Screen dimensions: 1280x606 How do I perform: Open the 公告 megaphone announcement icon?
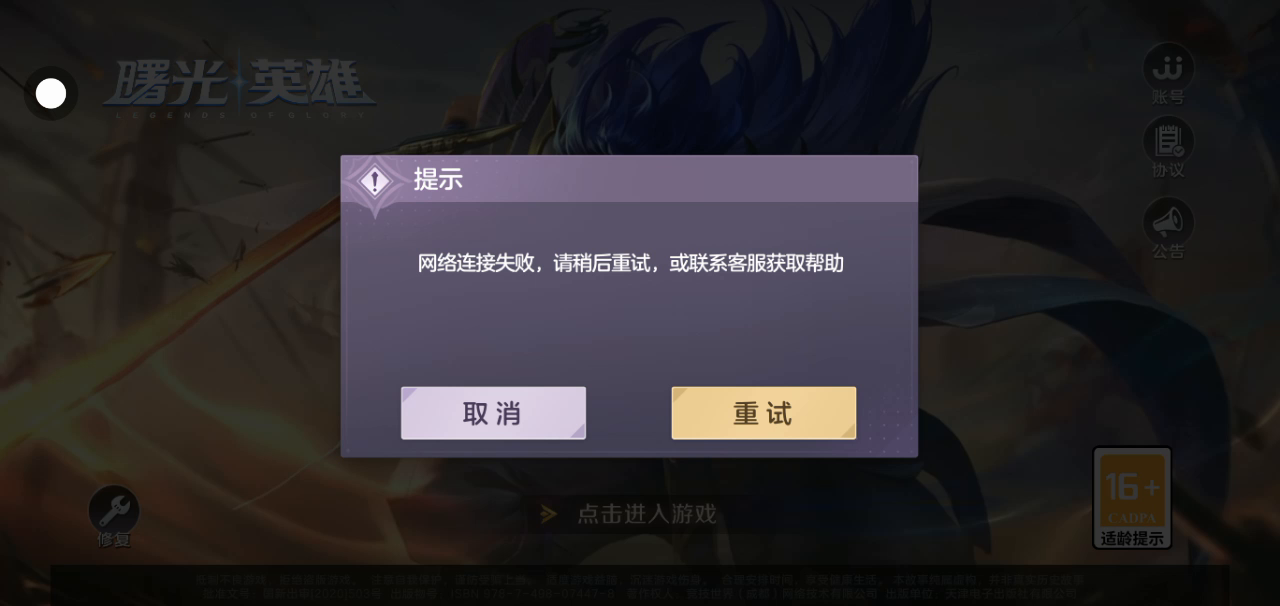1168,221
